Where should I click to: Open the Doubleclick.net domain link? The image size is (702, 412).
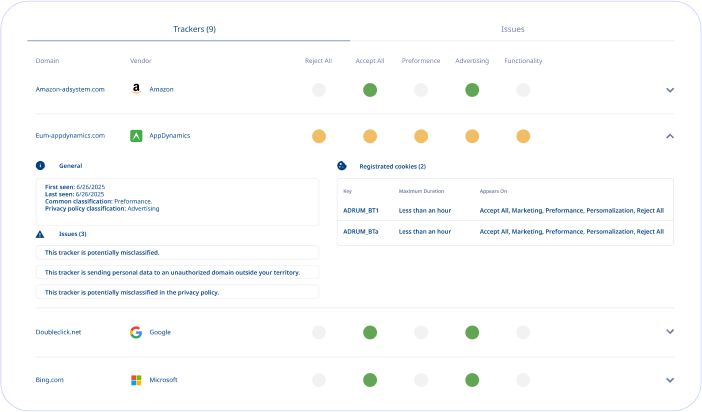pyautogui.click(x=58, y=332)
